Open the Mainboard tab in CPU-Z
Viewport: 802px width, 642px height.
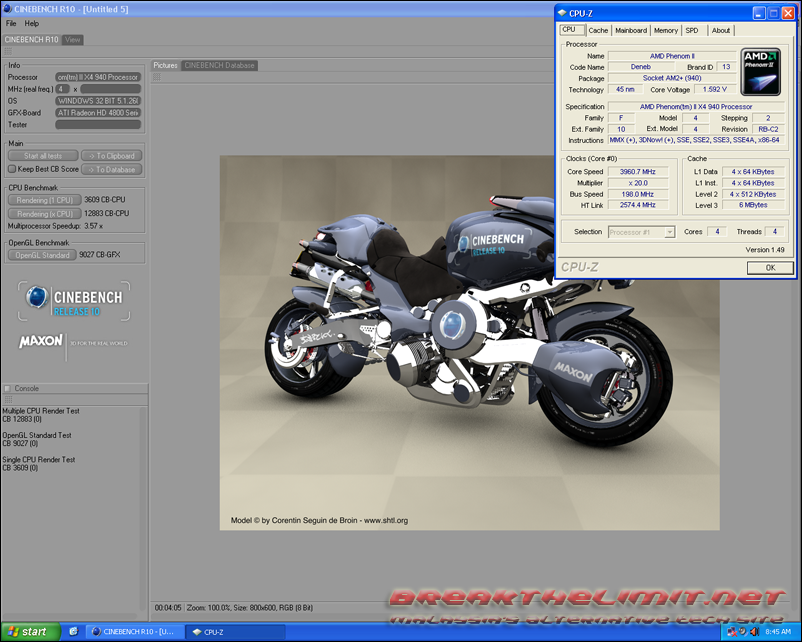[x=631, y=31]
